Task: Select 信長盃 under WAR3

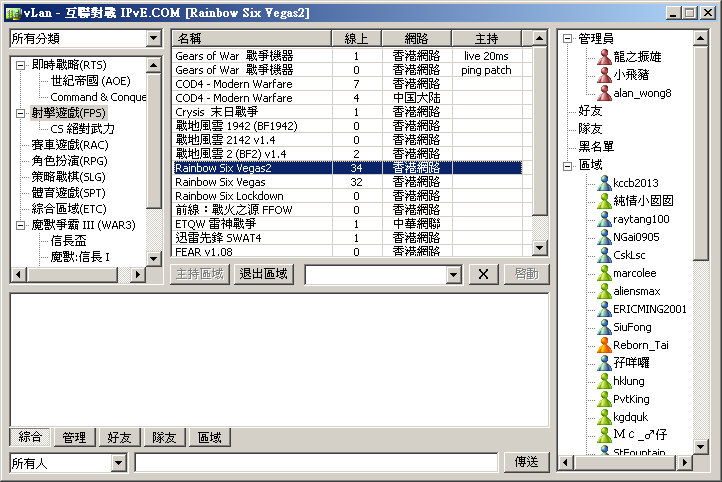Action: pos(69,241)
